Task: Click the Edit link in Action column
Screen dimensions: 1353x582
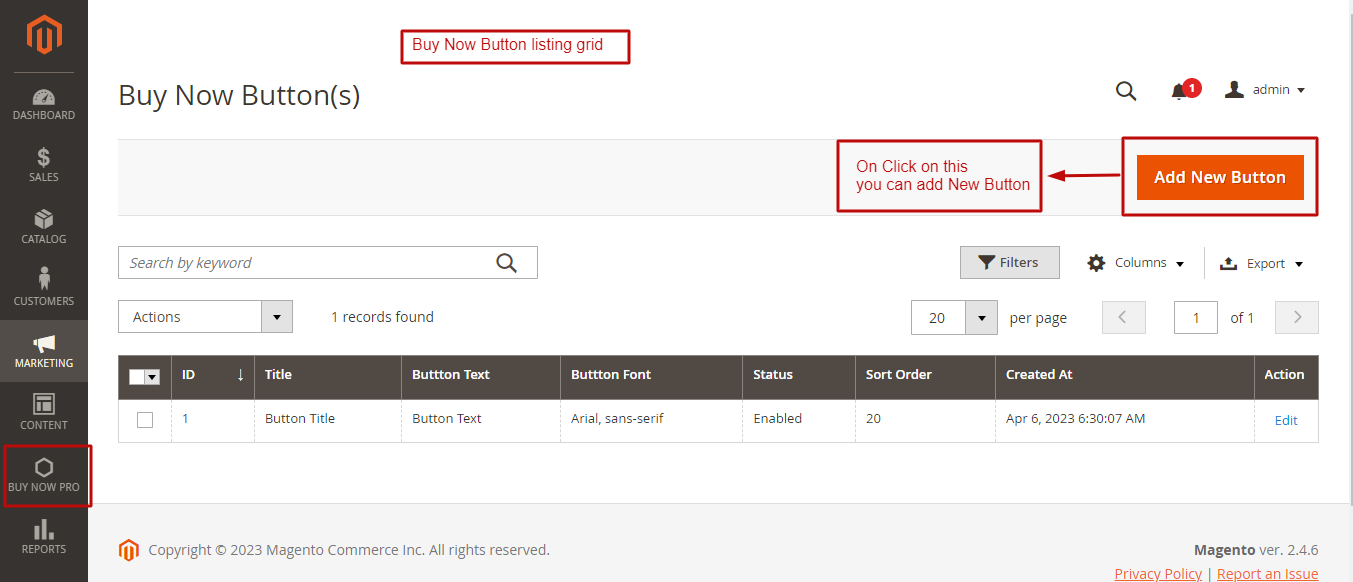Action: pos(1286,420)
